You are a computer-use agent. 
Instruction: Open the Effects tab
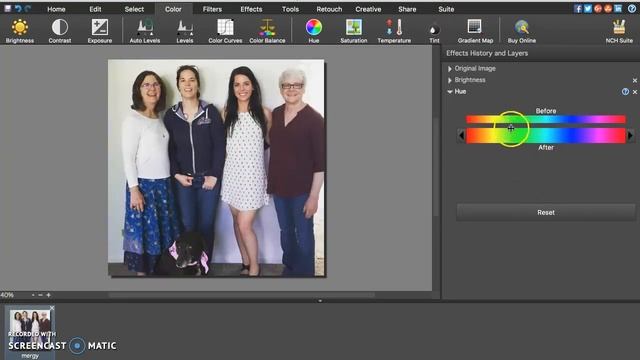(251, 9)
